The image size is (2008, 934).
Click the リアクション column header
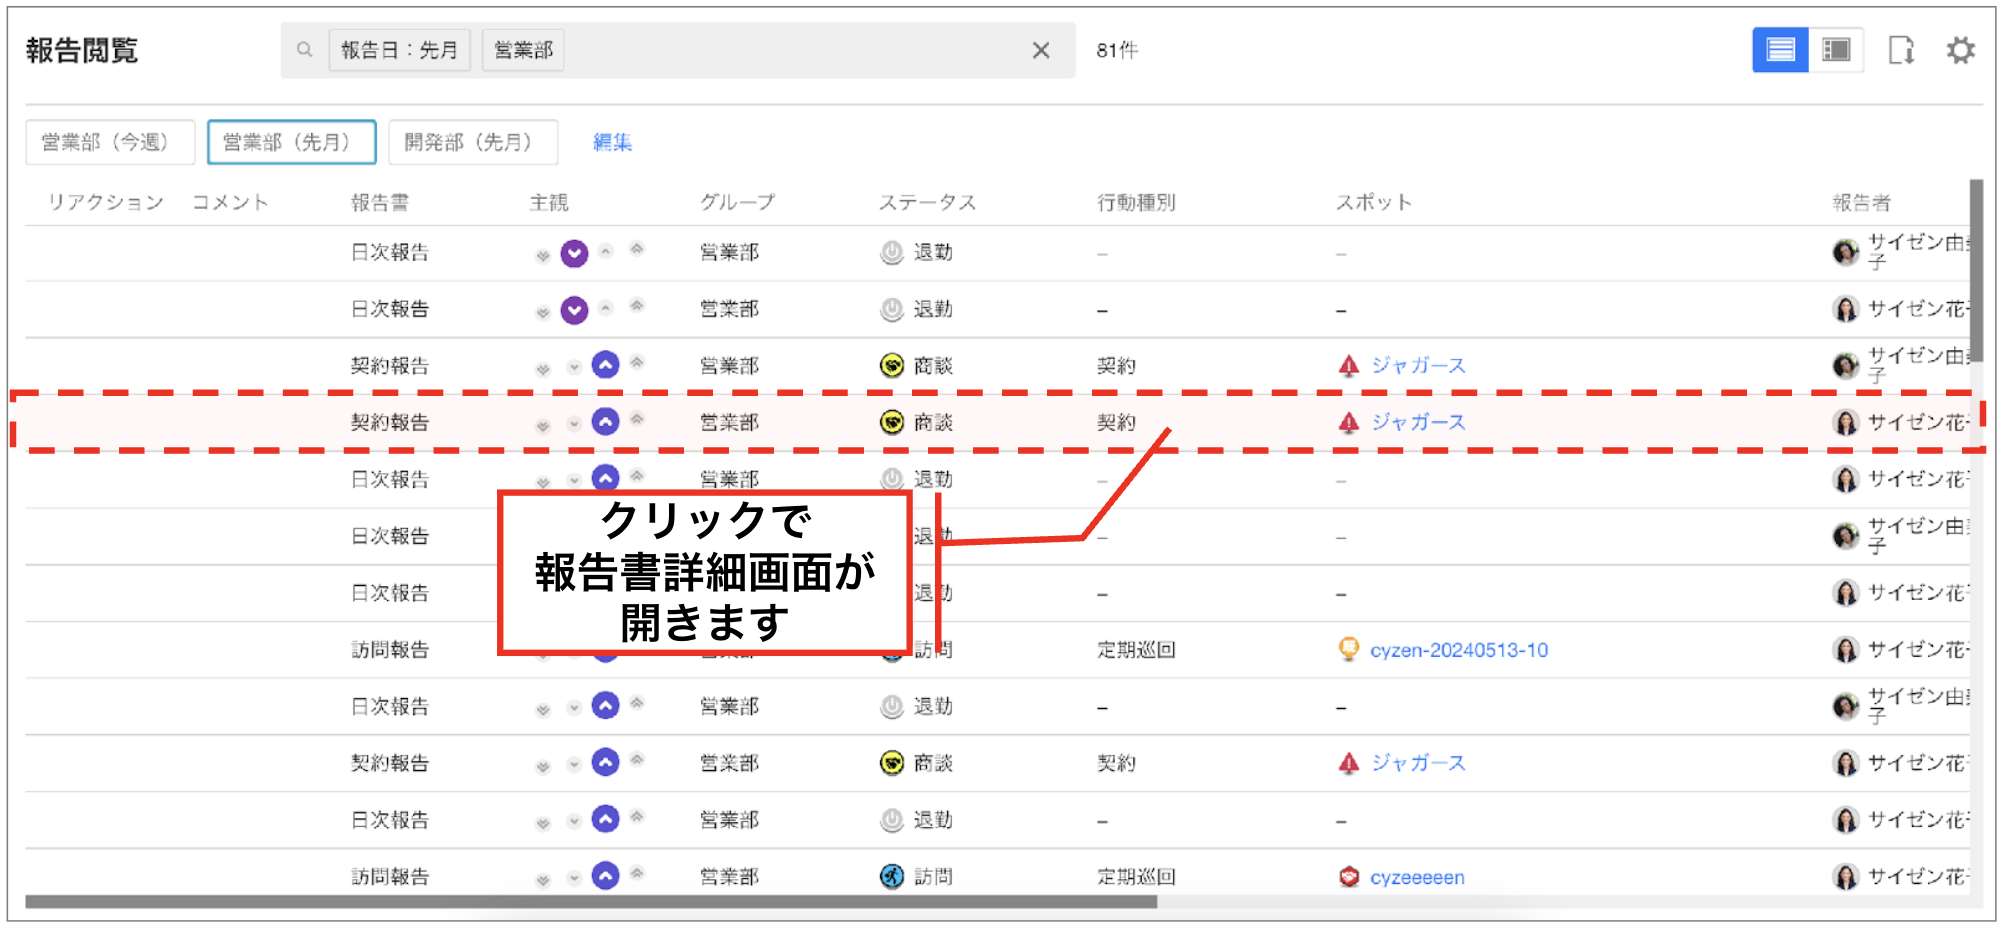pyautogui.click(x=106, y=202)
